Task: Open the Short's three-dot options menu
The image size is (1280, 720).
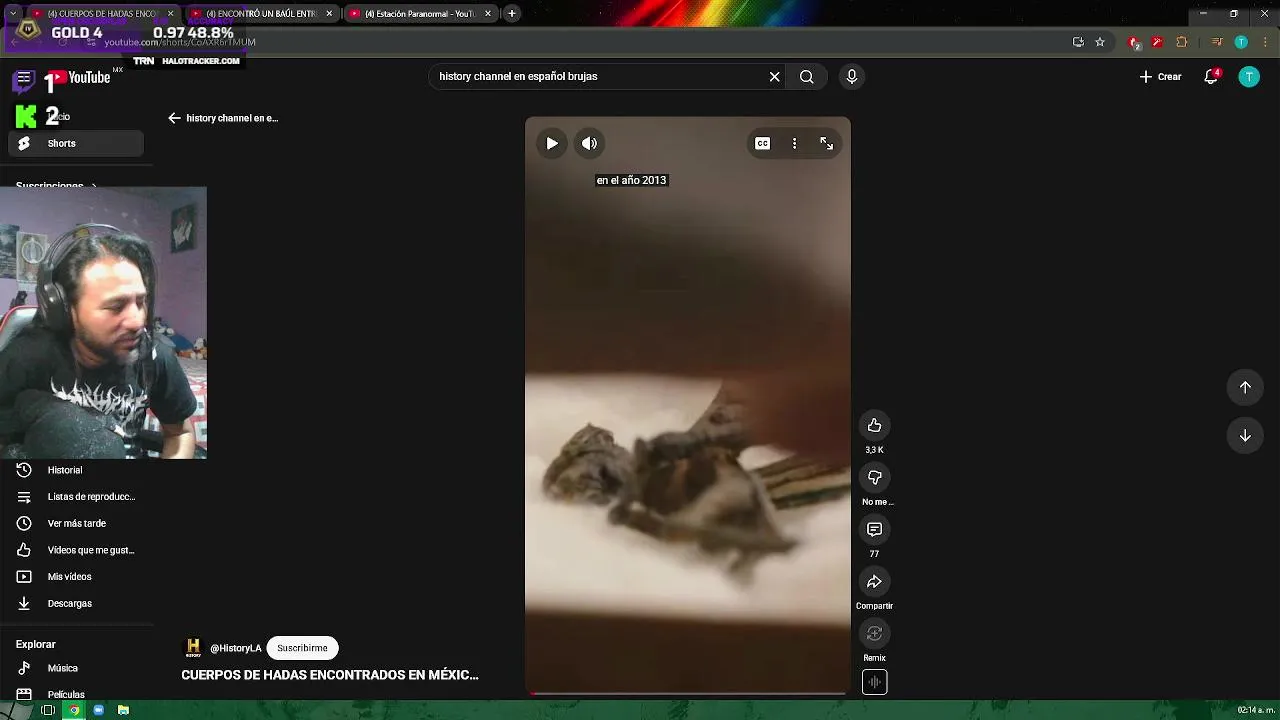Action: 794,143
